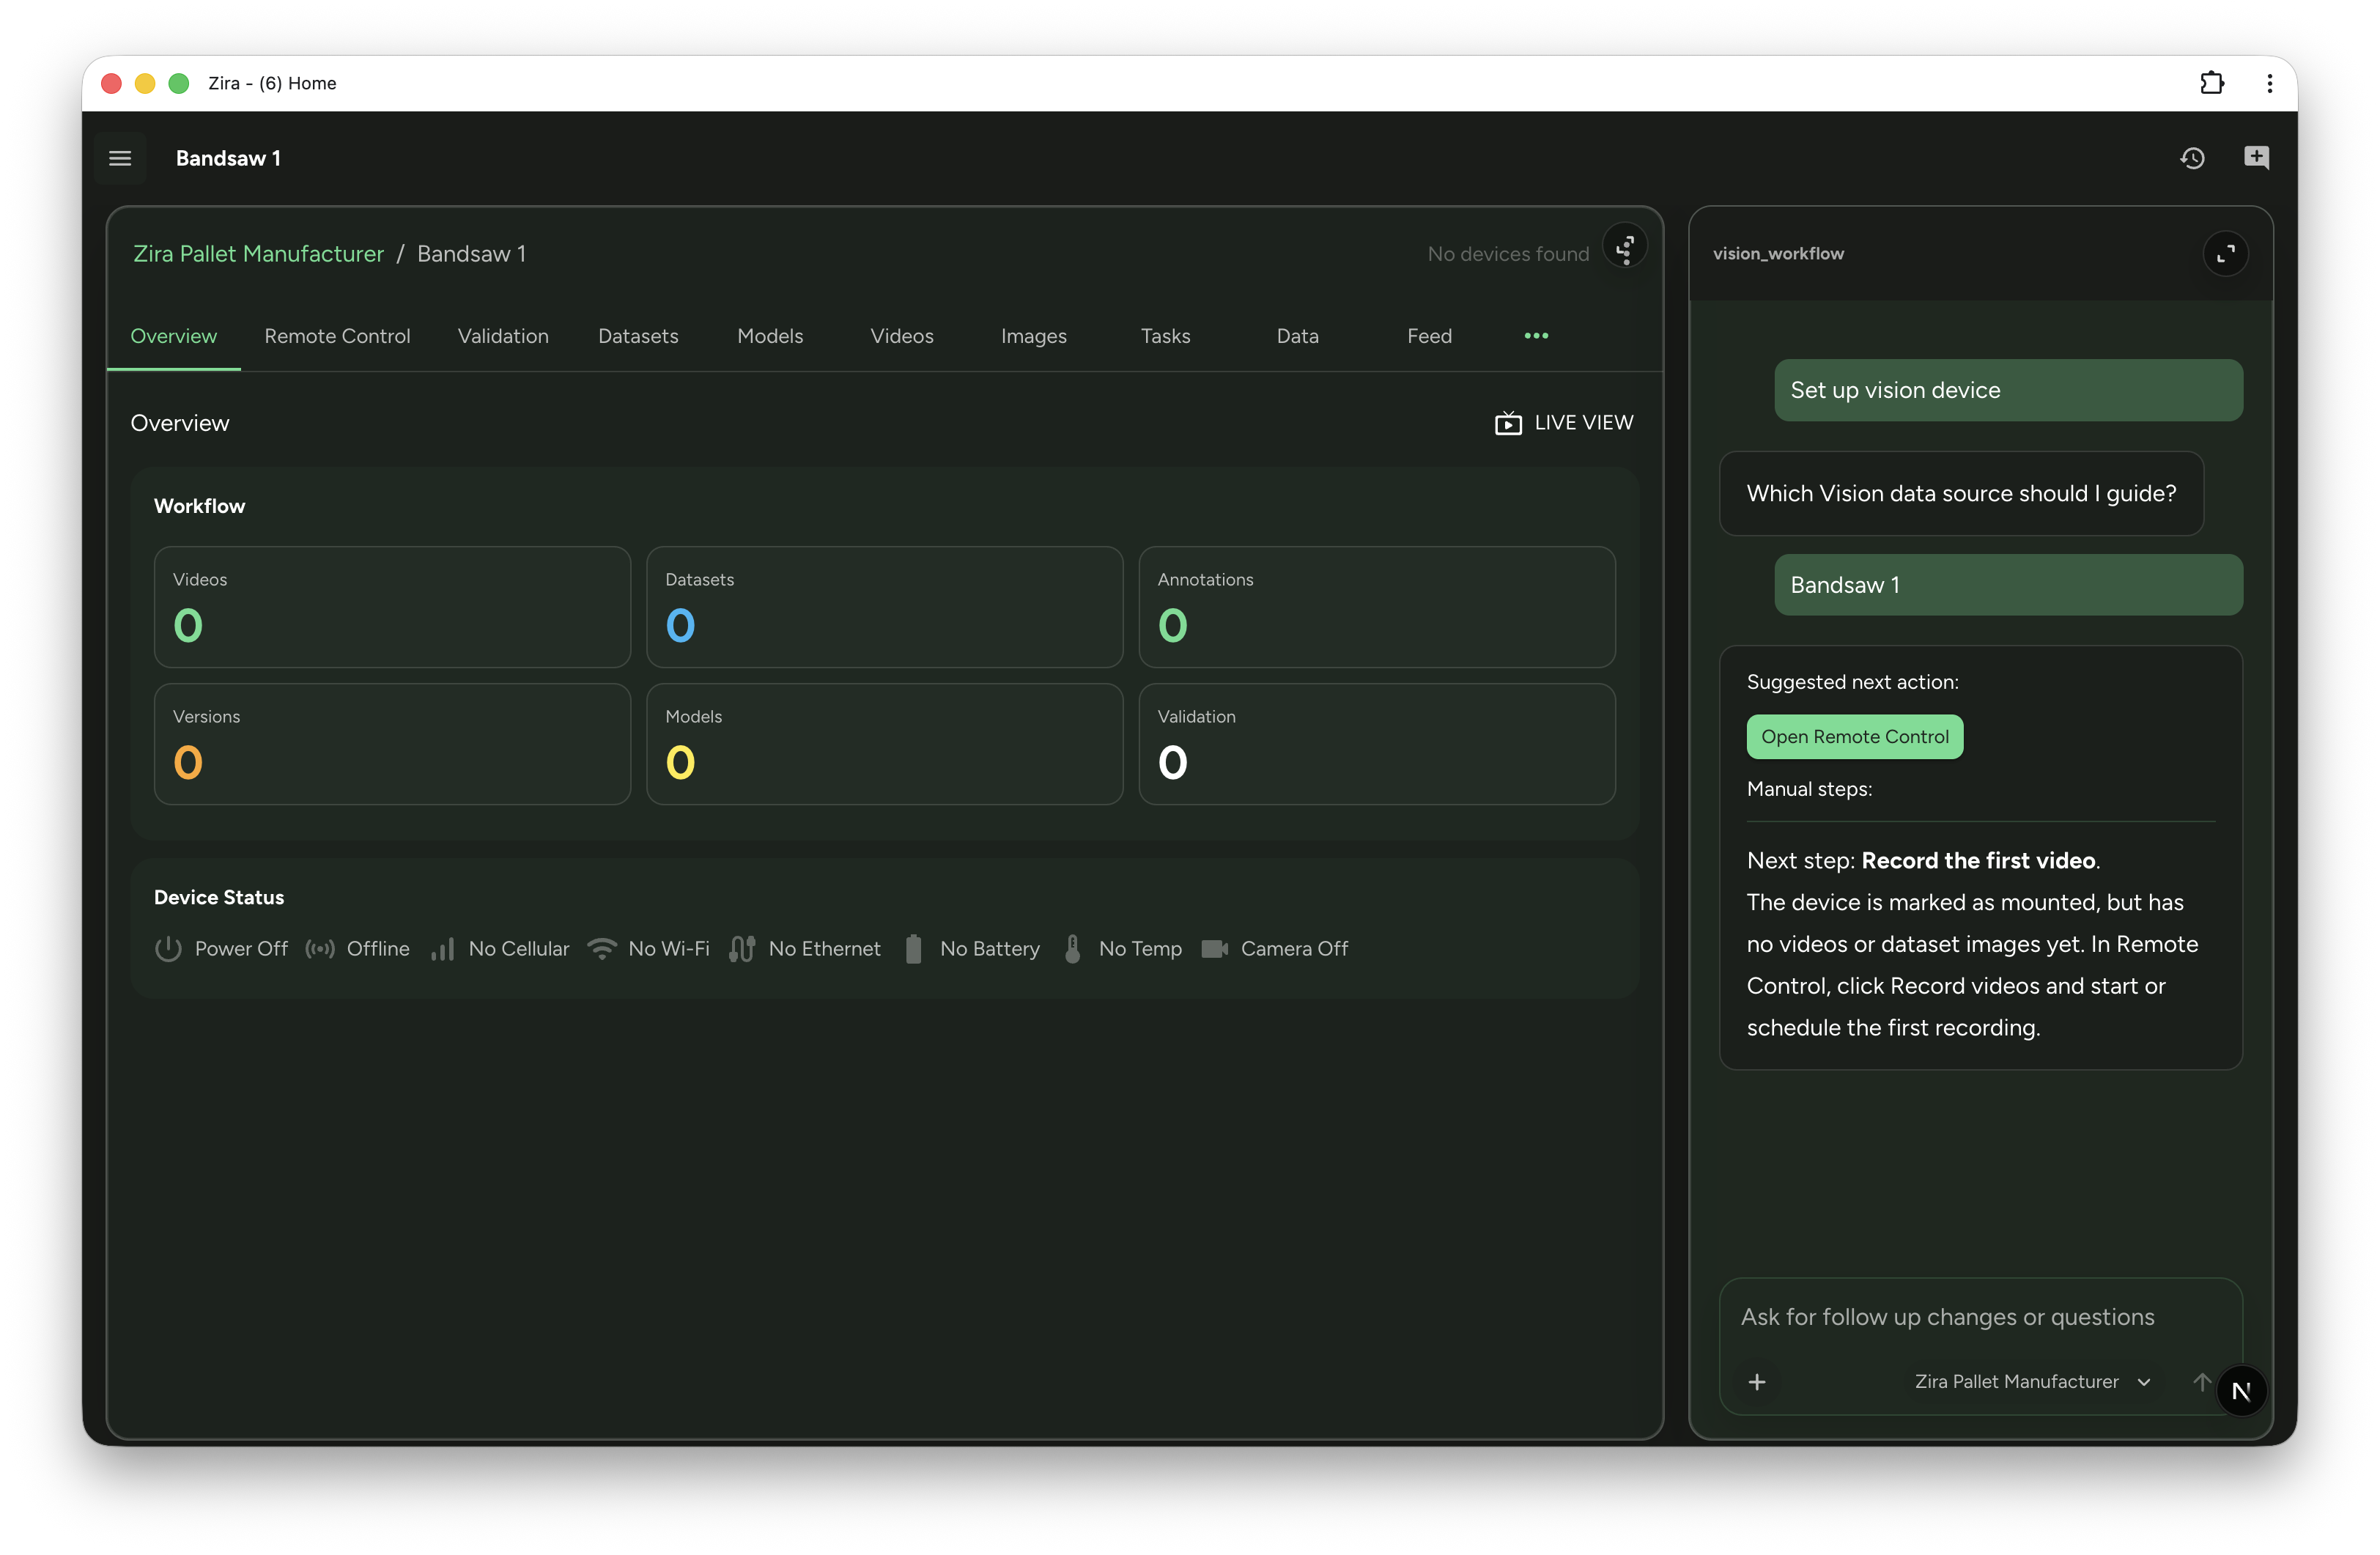2380x1555 pixels.
Task: Open the Annotations workflow count card
Action: [x=1377, y=607]
